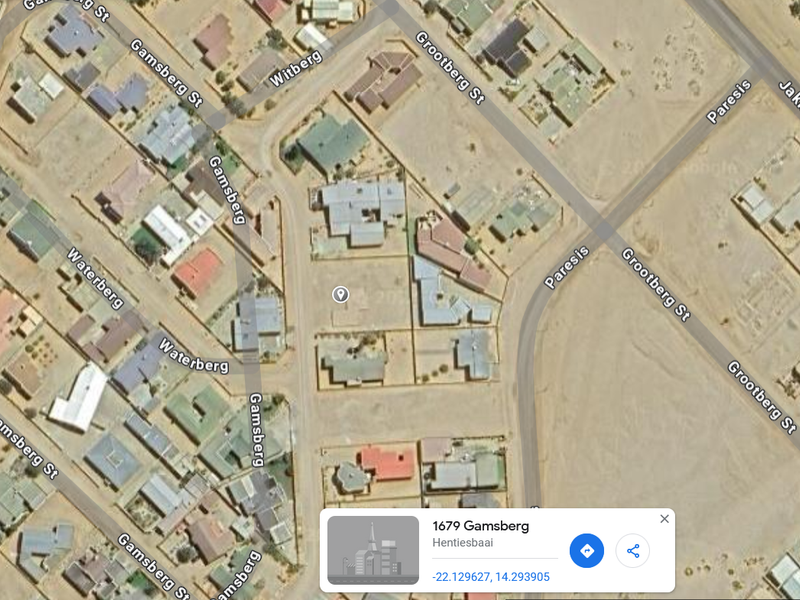
Task: Click the gray location pin marker
Action: click(x=340, y=294)
